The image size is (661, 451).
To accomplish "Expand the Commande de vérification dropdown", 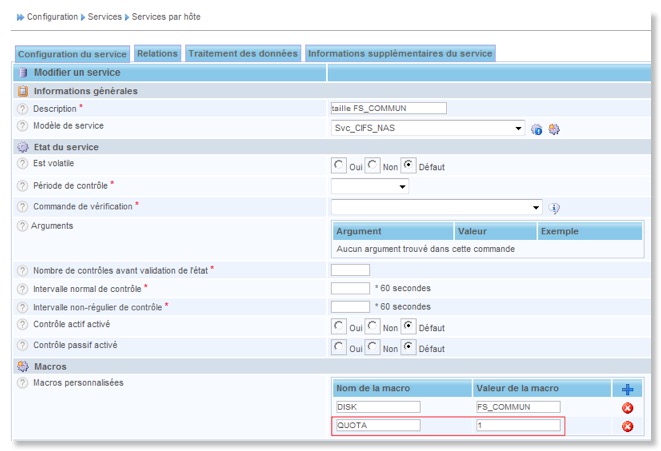I will (436, 207).
